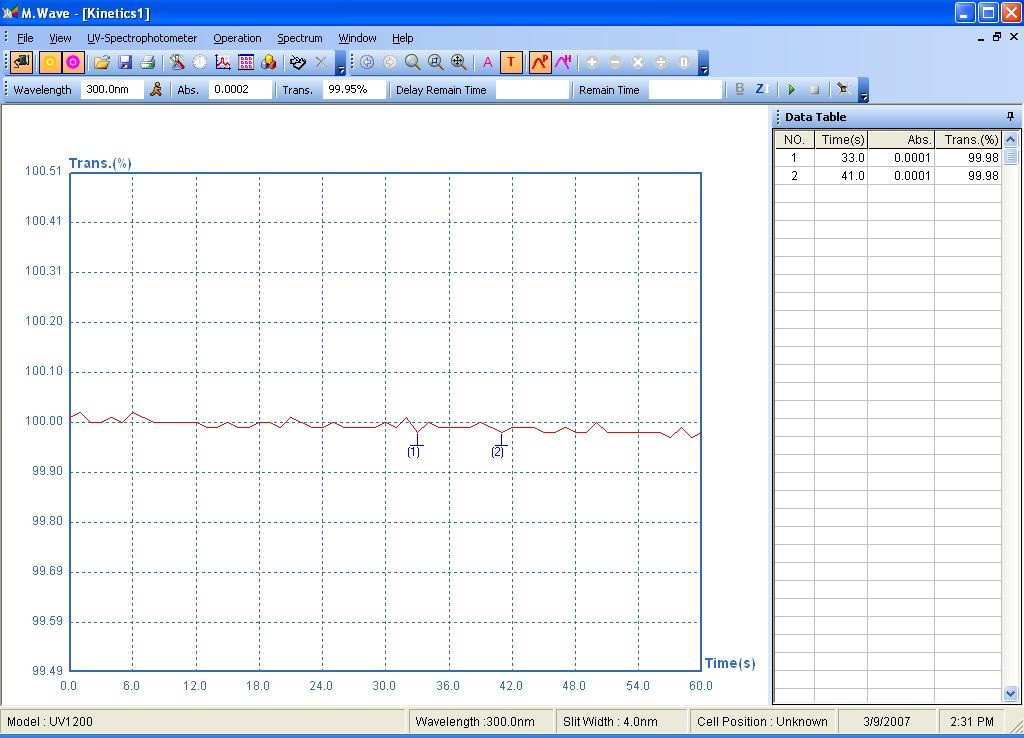Print the kinetics graph

pos(148,62)
